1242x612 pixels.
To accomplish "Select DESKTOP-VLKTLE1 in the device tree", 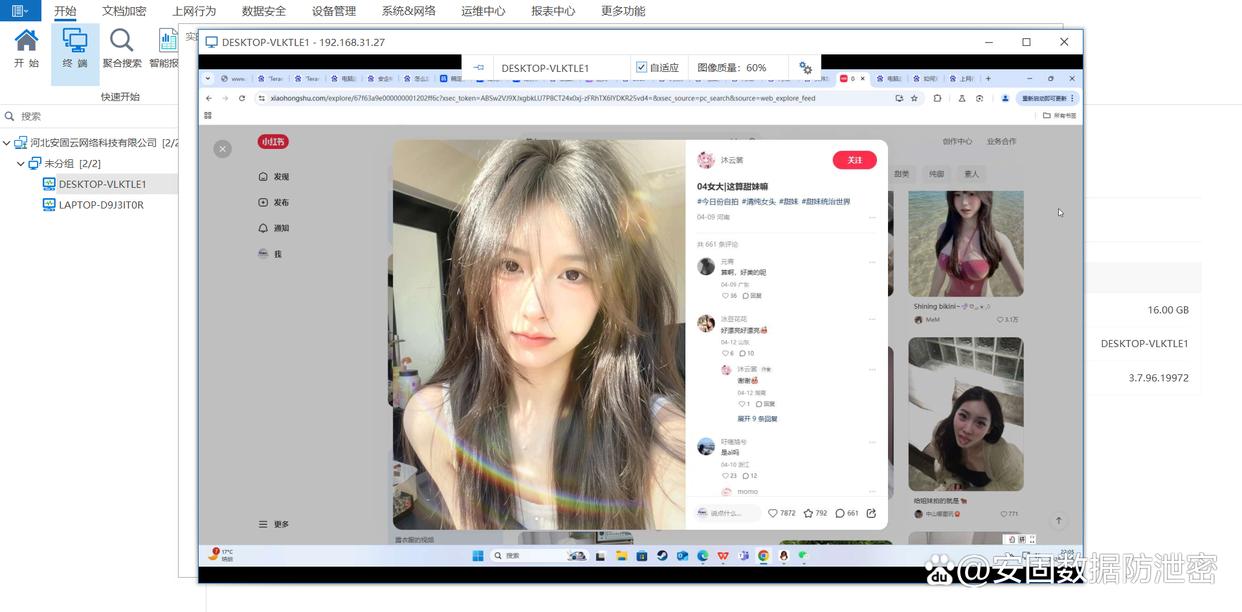I will (102, 184).
